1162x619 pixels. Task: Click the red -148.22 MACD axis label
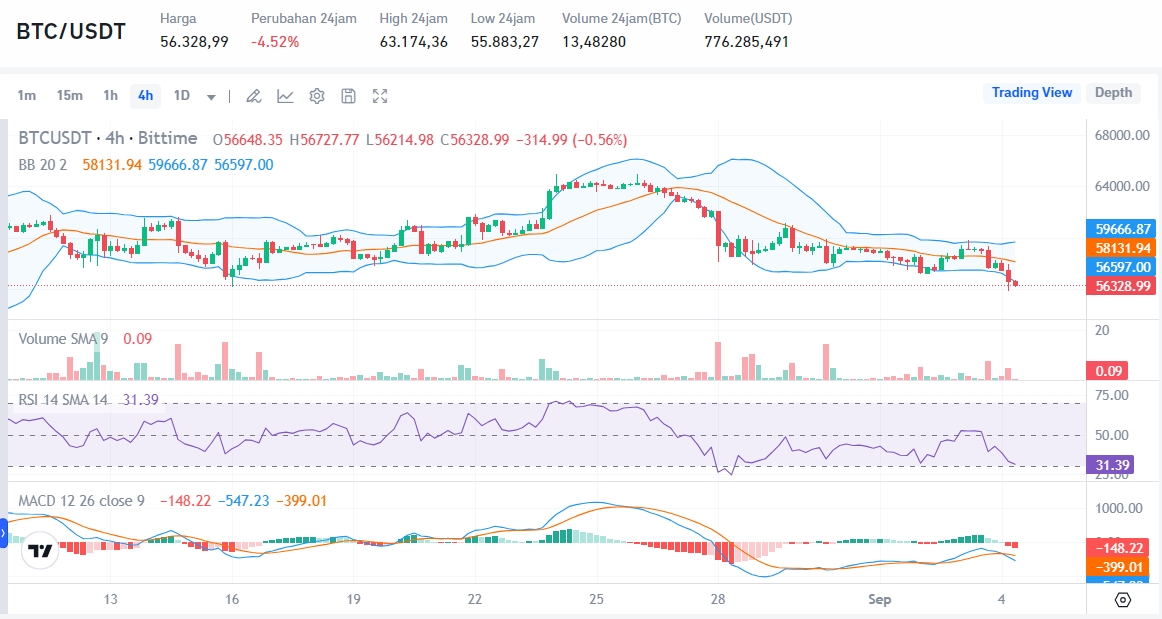point(1118,548)
